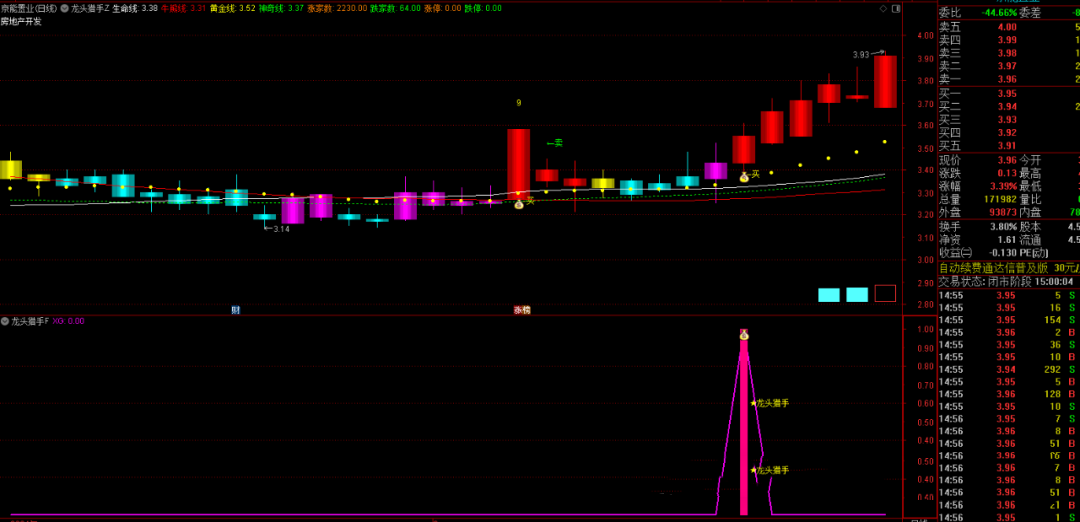Click the 14:55 tick row with volume 154

coord(1008,320)
